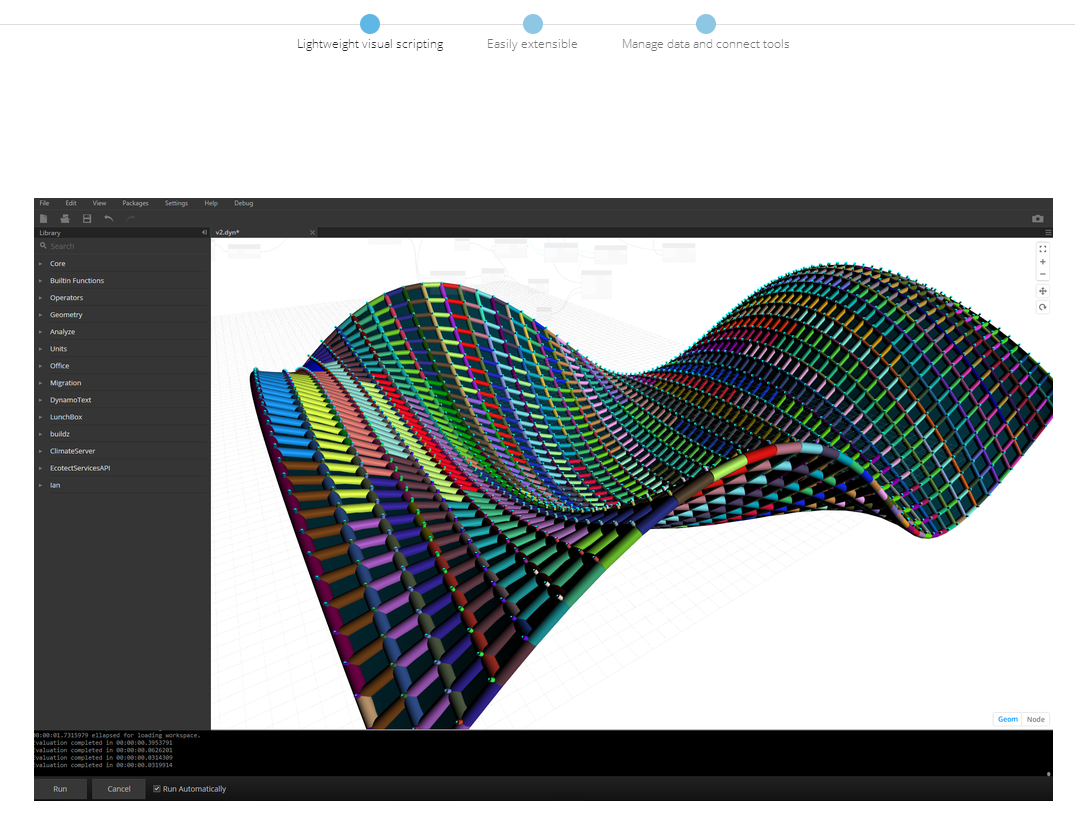Image resolution: width=1075 pixels, height=821 pixels.
Task: Click the camera export-image icon
Action: 1037,219
